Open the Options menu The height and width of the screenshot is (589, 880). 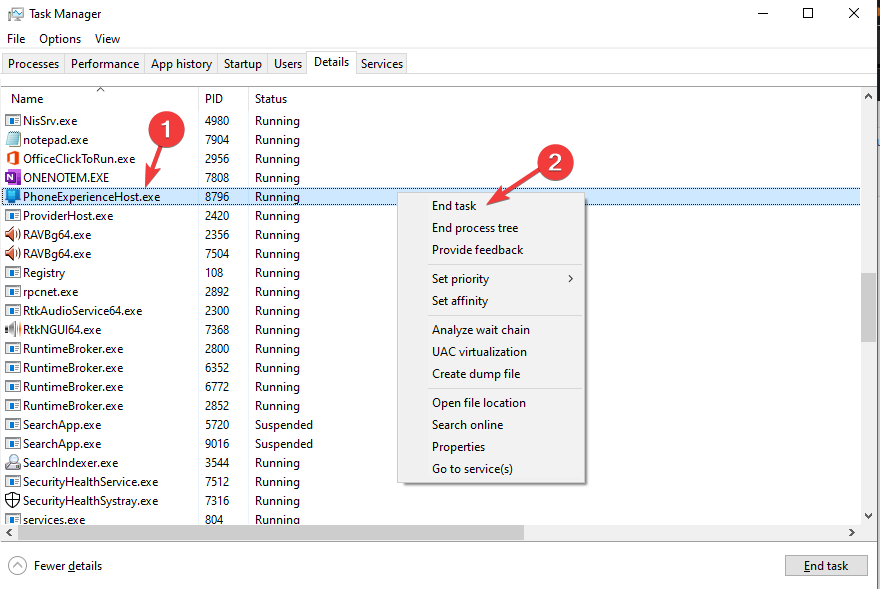[60, 39]
